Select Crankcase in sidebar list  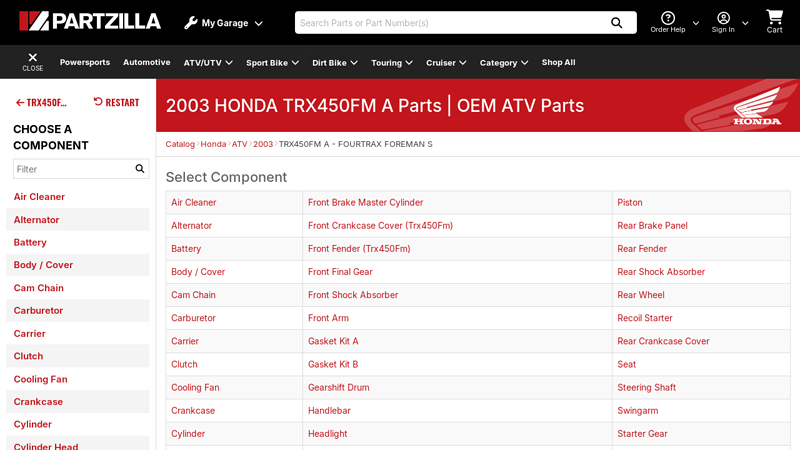38,402
